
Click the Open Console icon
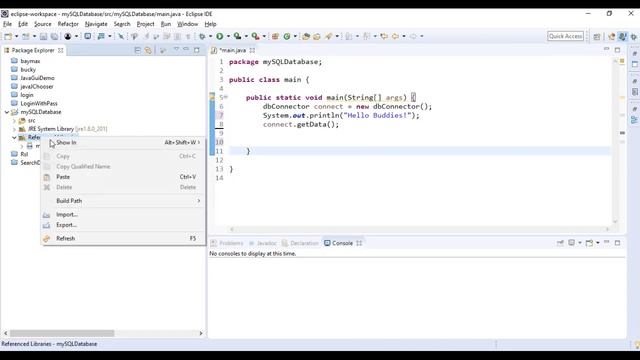point(589,243)
